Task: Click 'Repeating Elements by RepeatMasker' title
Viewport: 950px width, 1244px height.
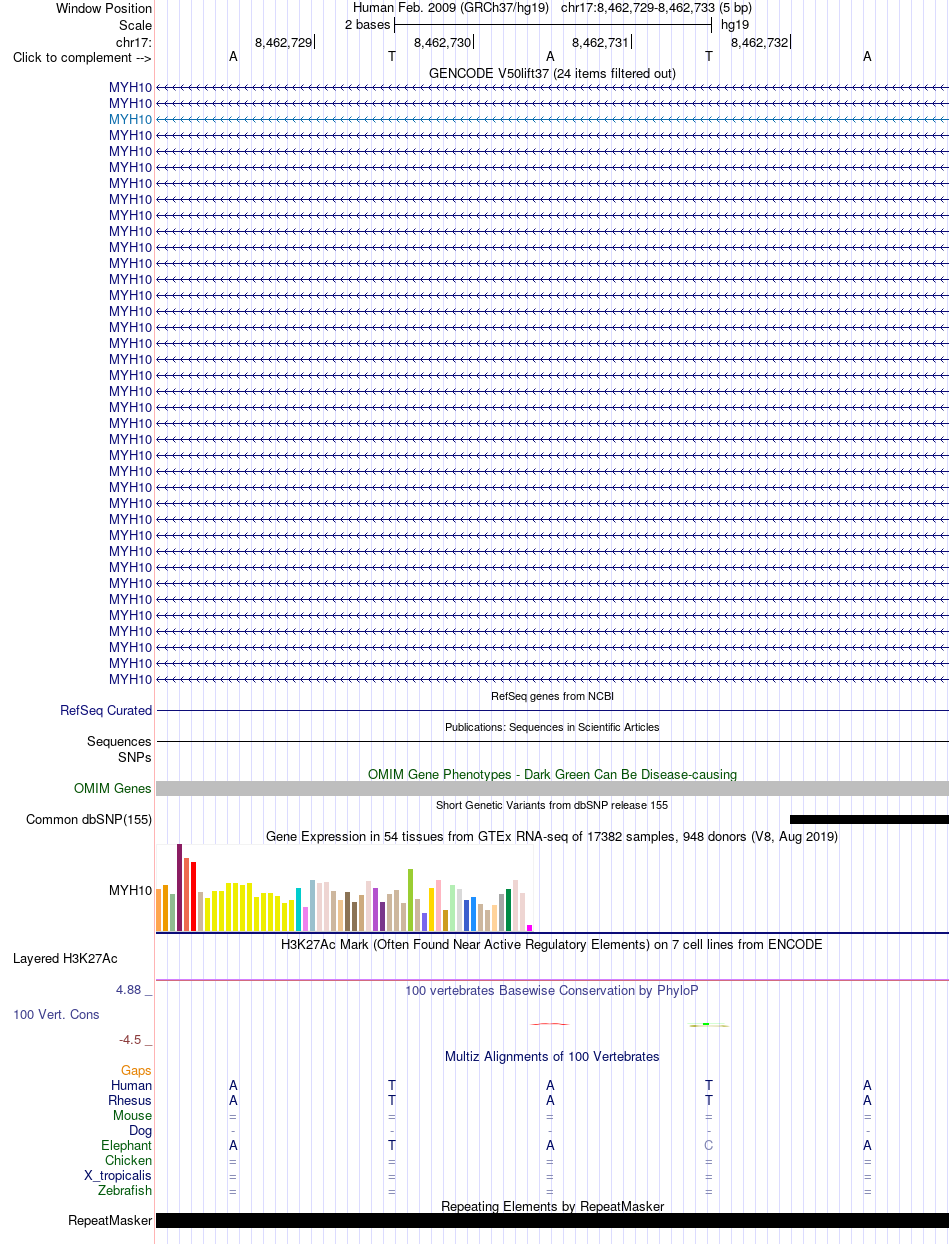Action: pyautogui.click(x=552, y=1207)
